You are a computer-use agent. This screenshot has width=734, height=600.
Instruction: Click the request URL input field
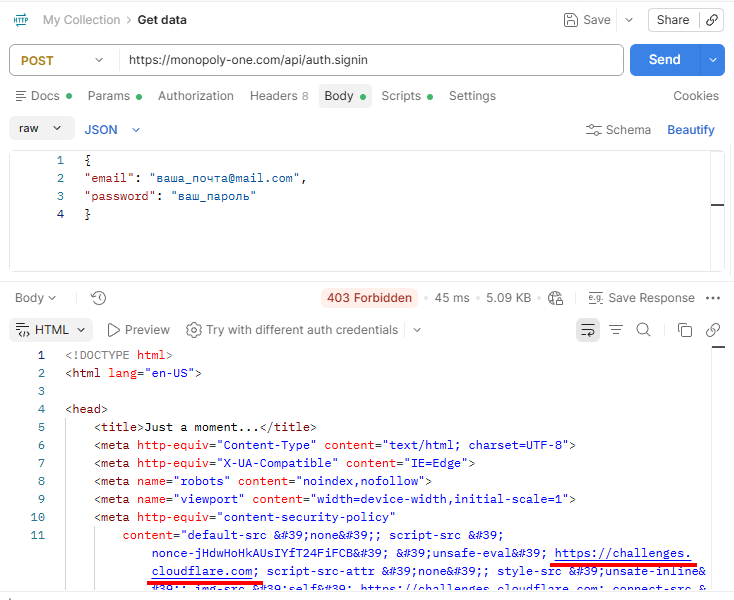coord(372,60)
